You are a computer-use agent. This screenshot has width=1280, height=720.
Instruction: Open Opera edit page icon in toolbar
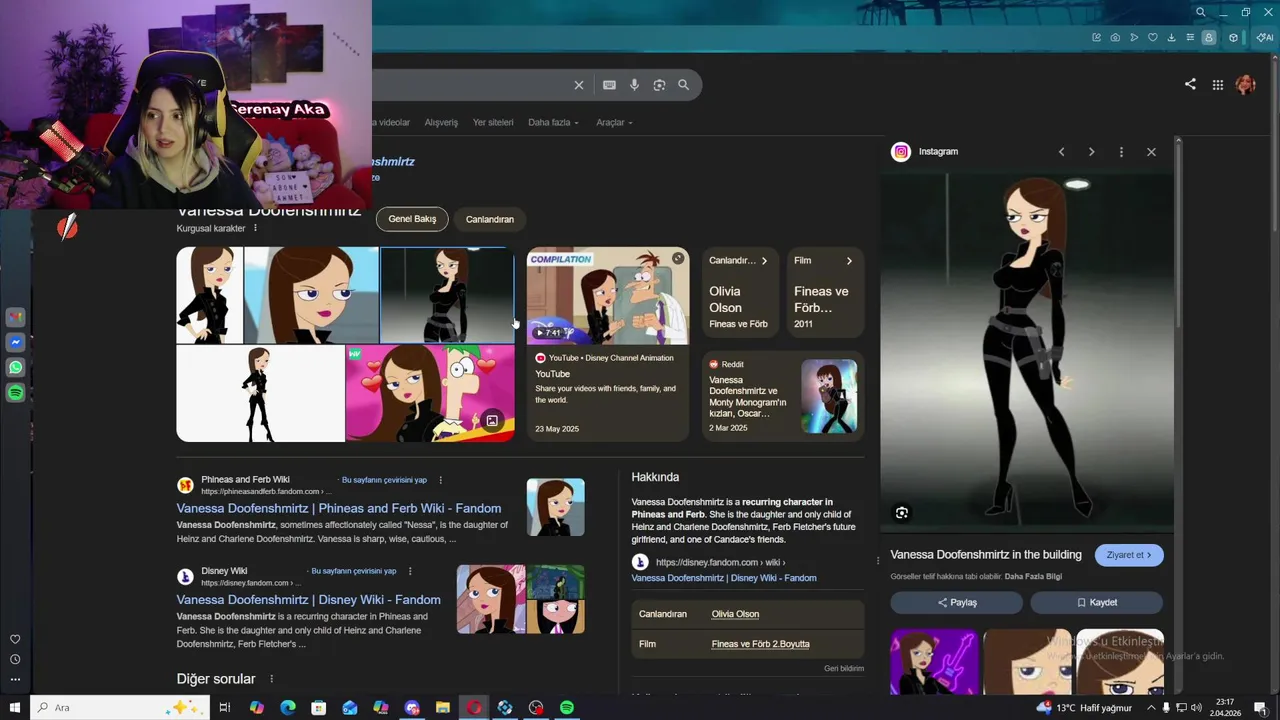[1096, 38]
